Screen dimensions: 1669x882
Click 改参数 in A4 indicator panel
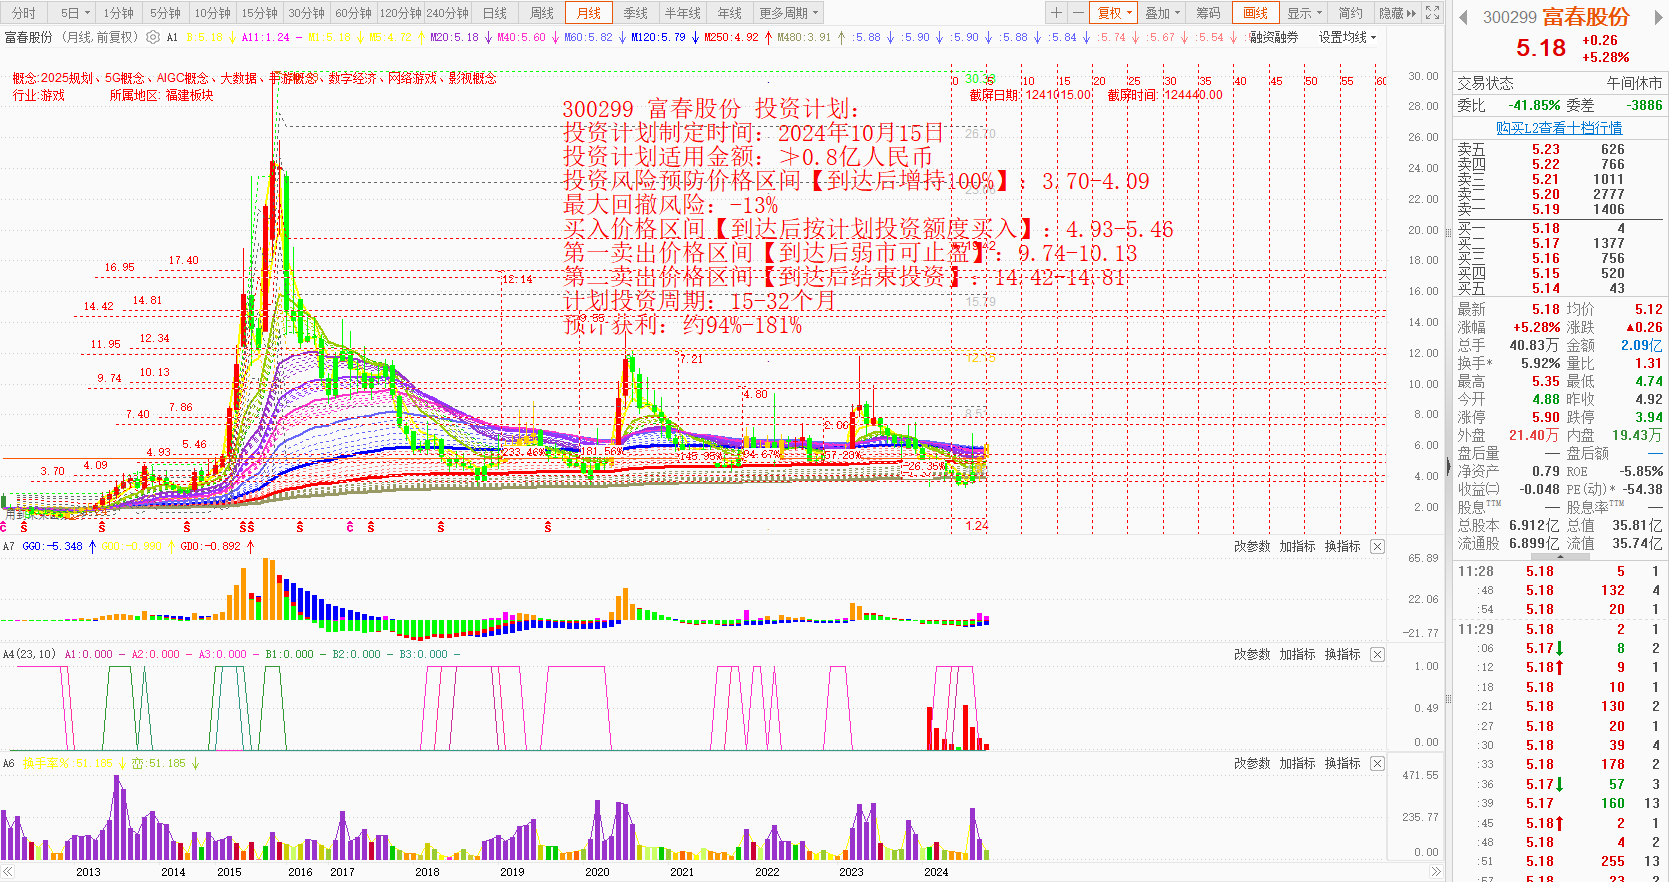pos(1251,654)
